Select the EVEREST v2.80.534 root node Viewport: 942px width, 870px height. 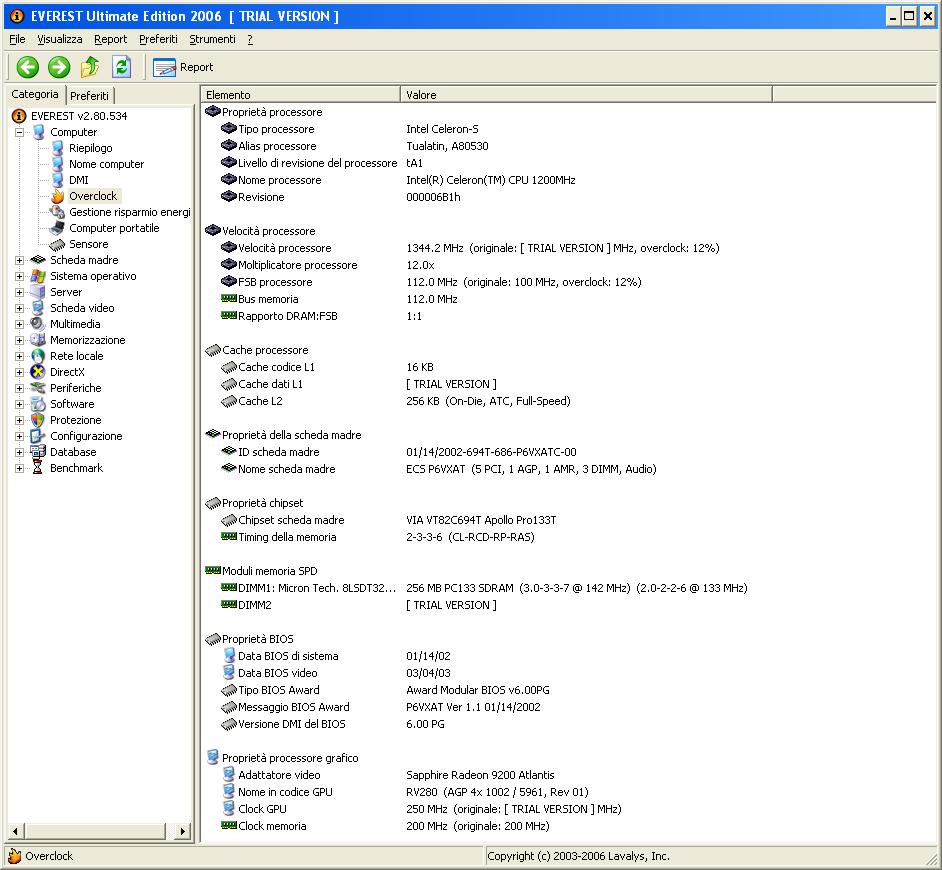click(79, 116)
